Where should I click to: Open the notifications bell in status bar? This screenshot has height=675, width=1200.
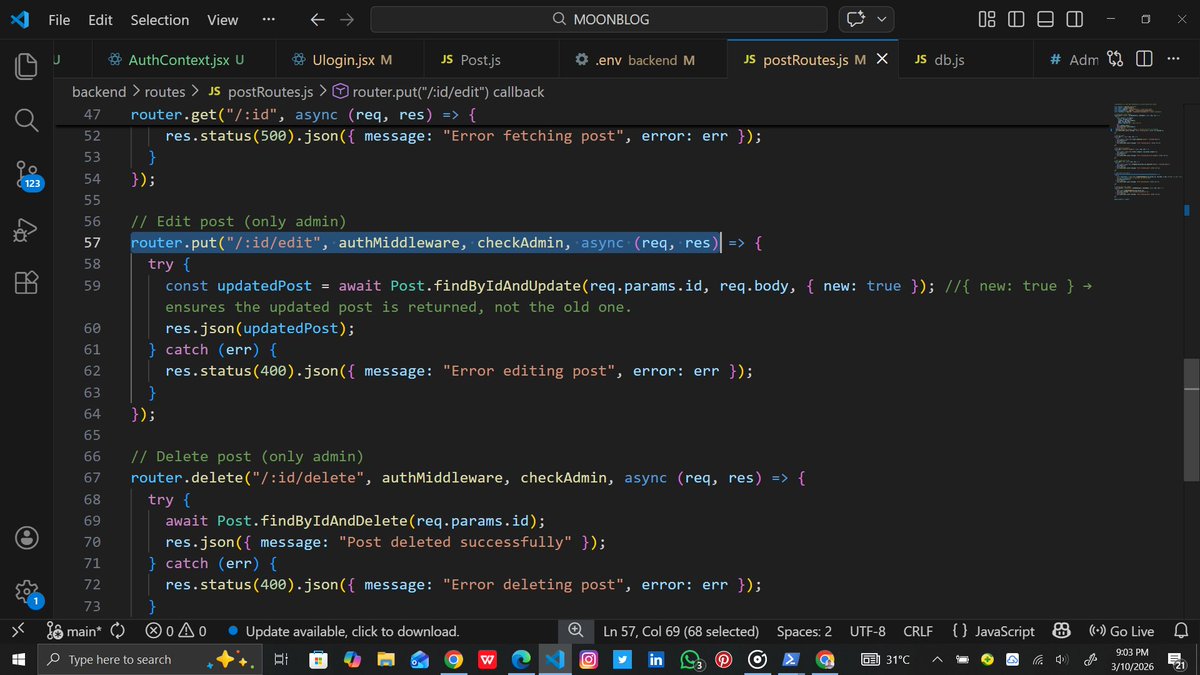coord(1180,631)
